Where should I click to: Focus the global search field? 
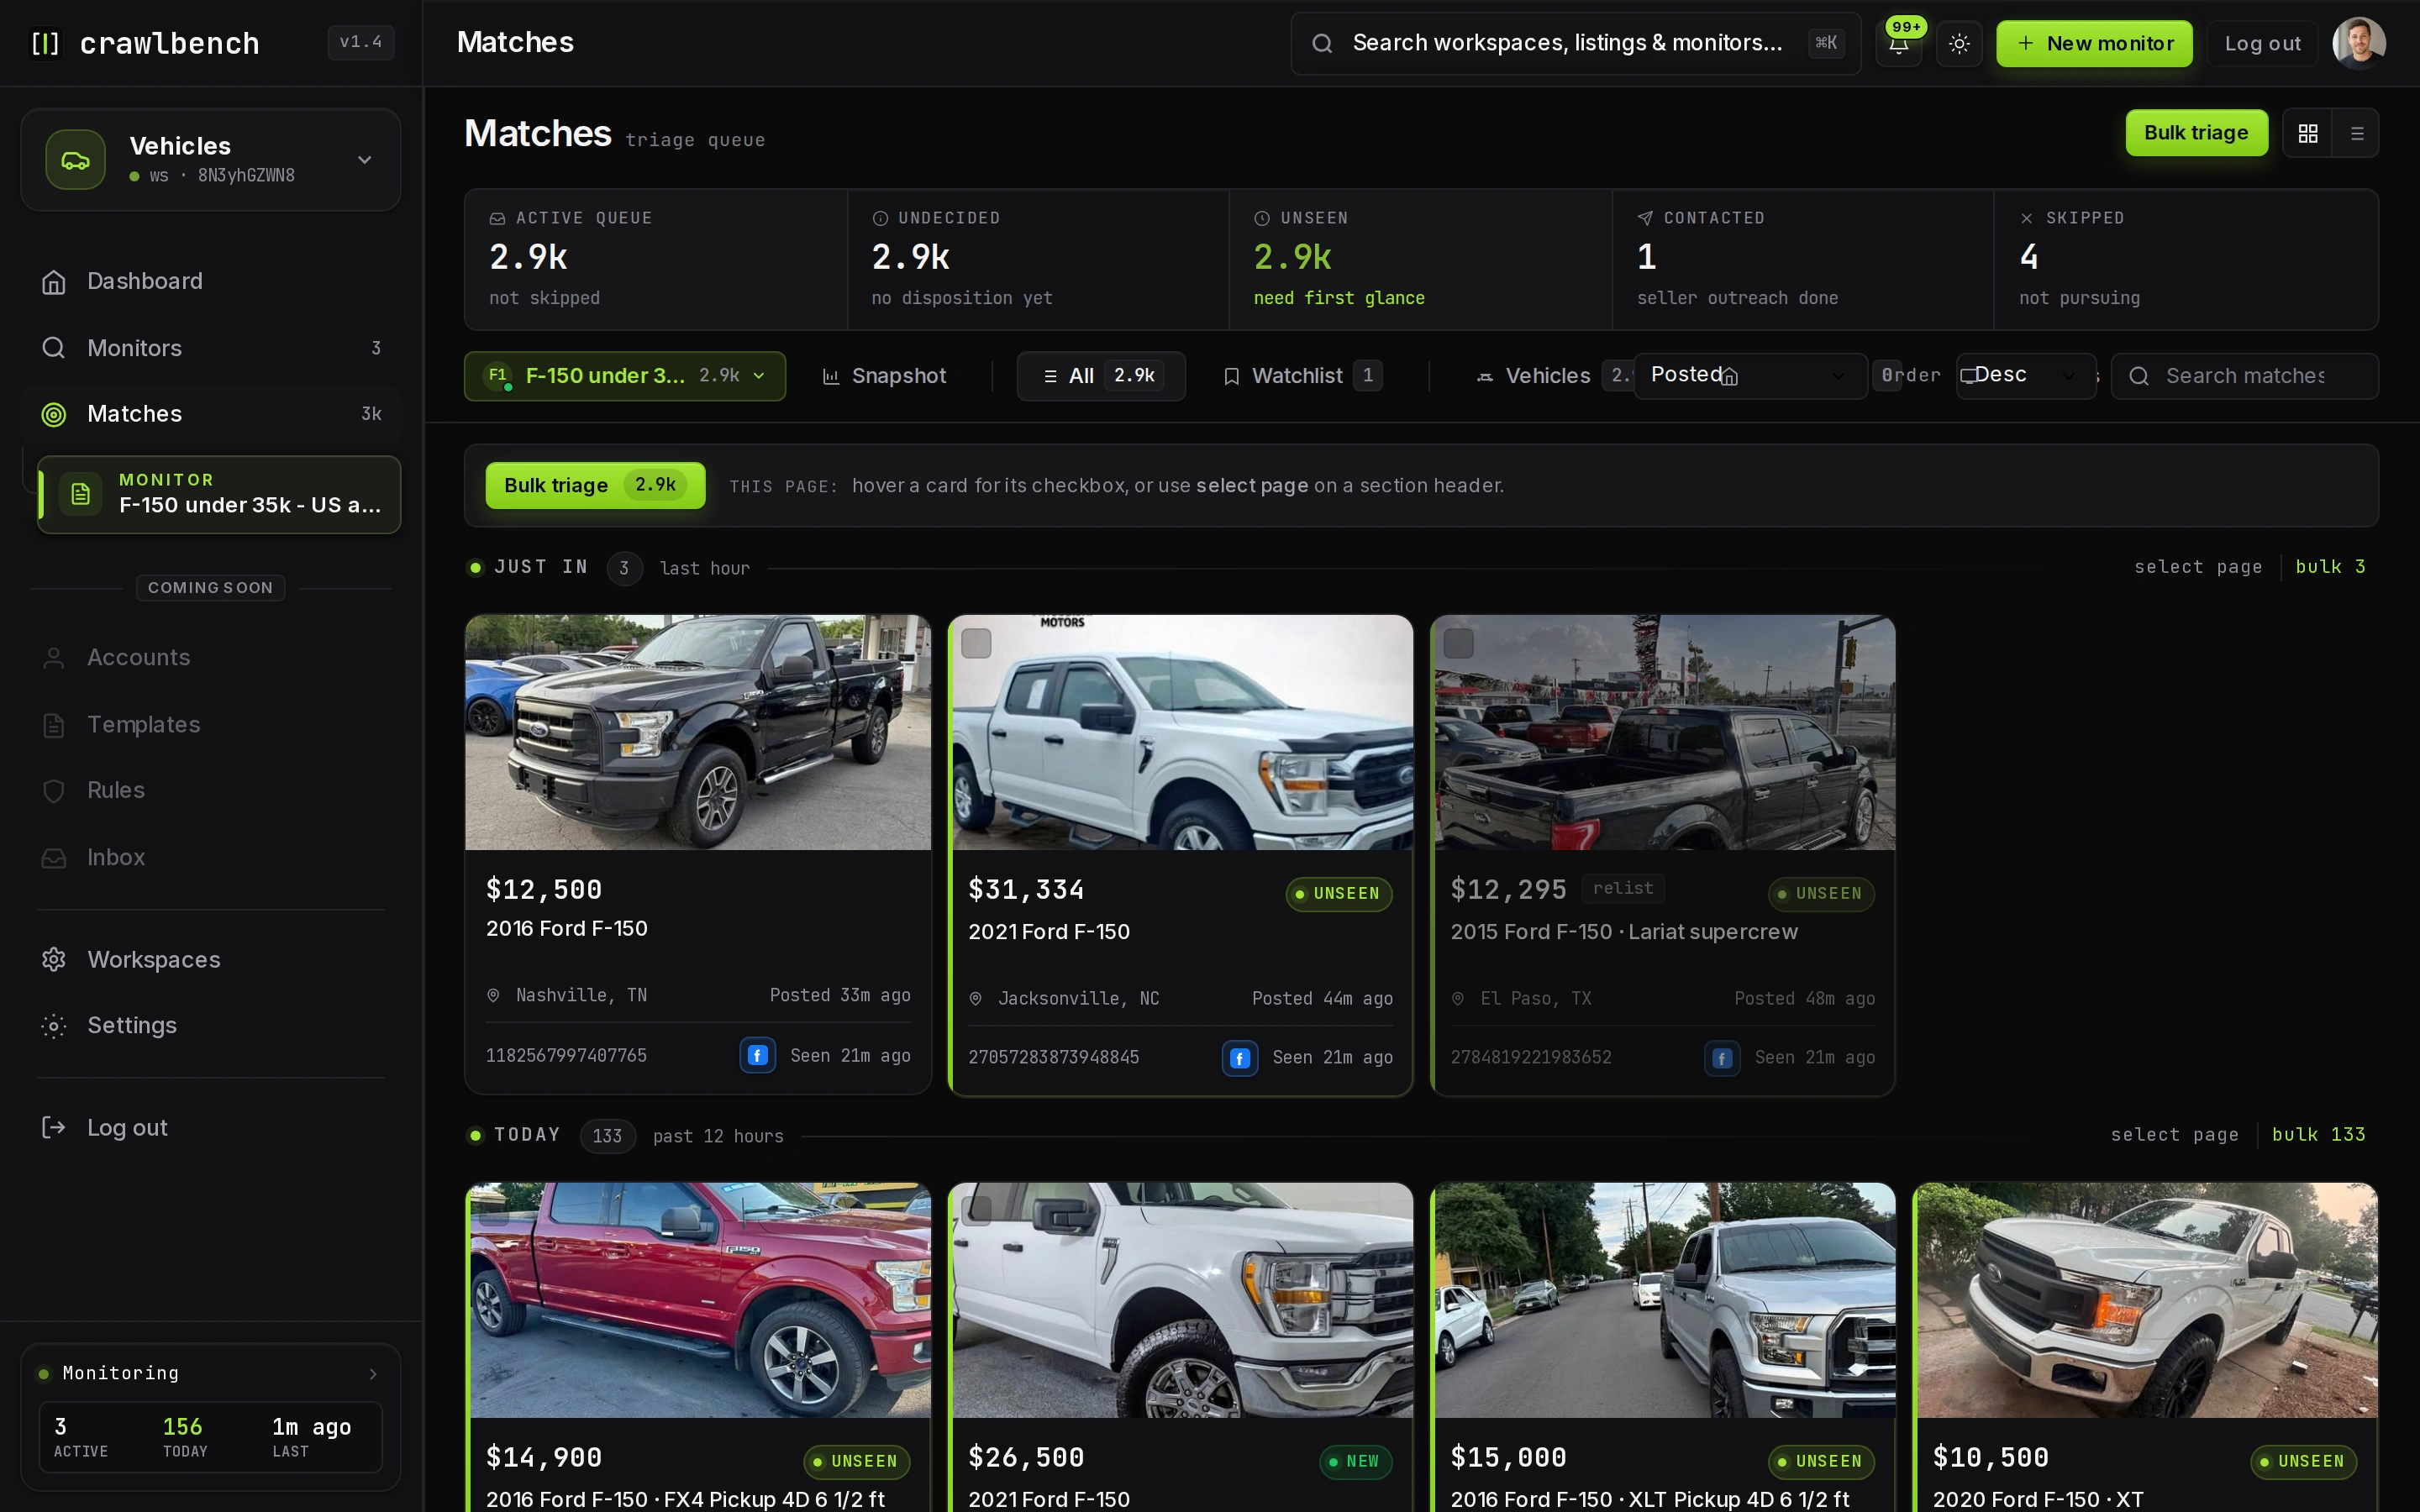pos(1575,43)
